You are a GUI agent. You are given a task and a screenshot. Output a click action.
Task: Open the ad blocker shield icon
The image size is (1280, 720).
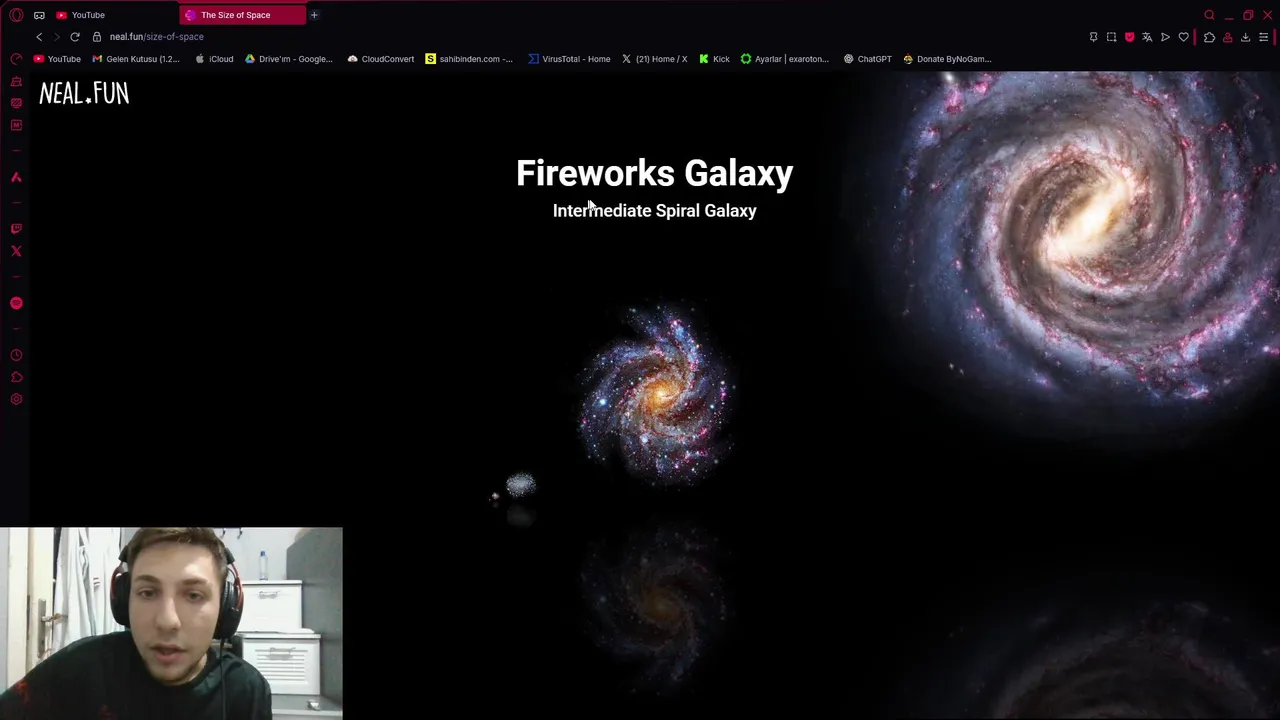(x=1129, y=37)
